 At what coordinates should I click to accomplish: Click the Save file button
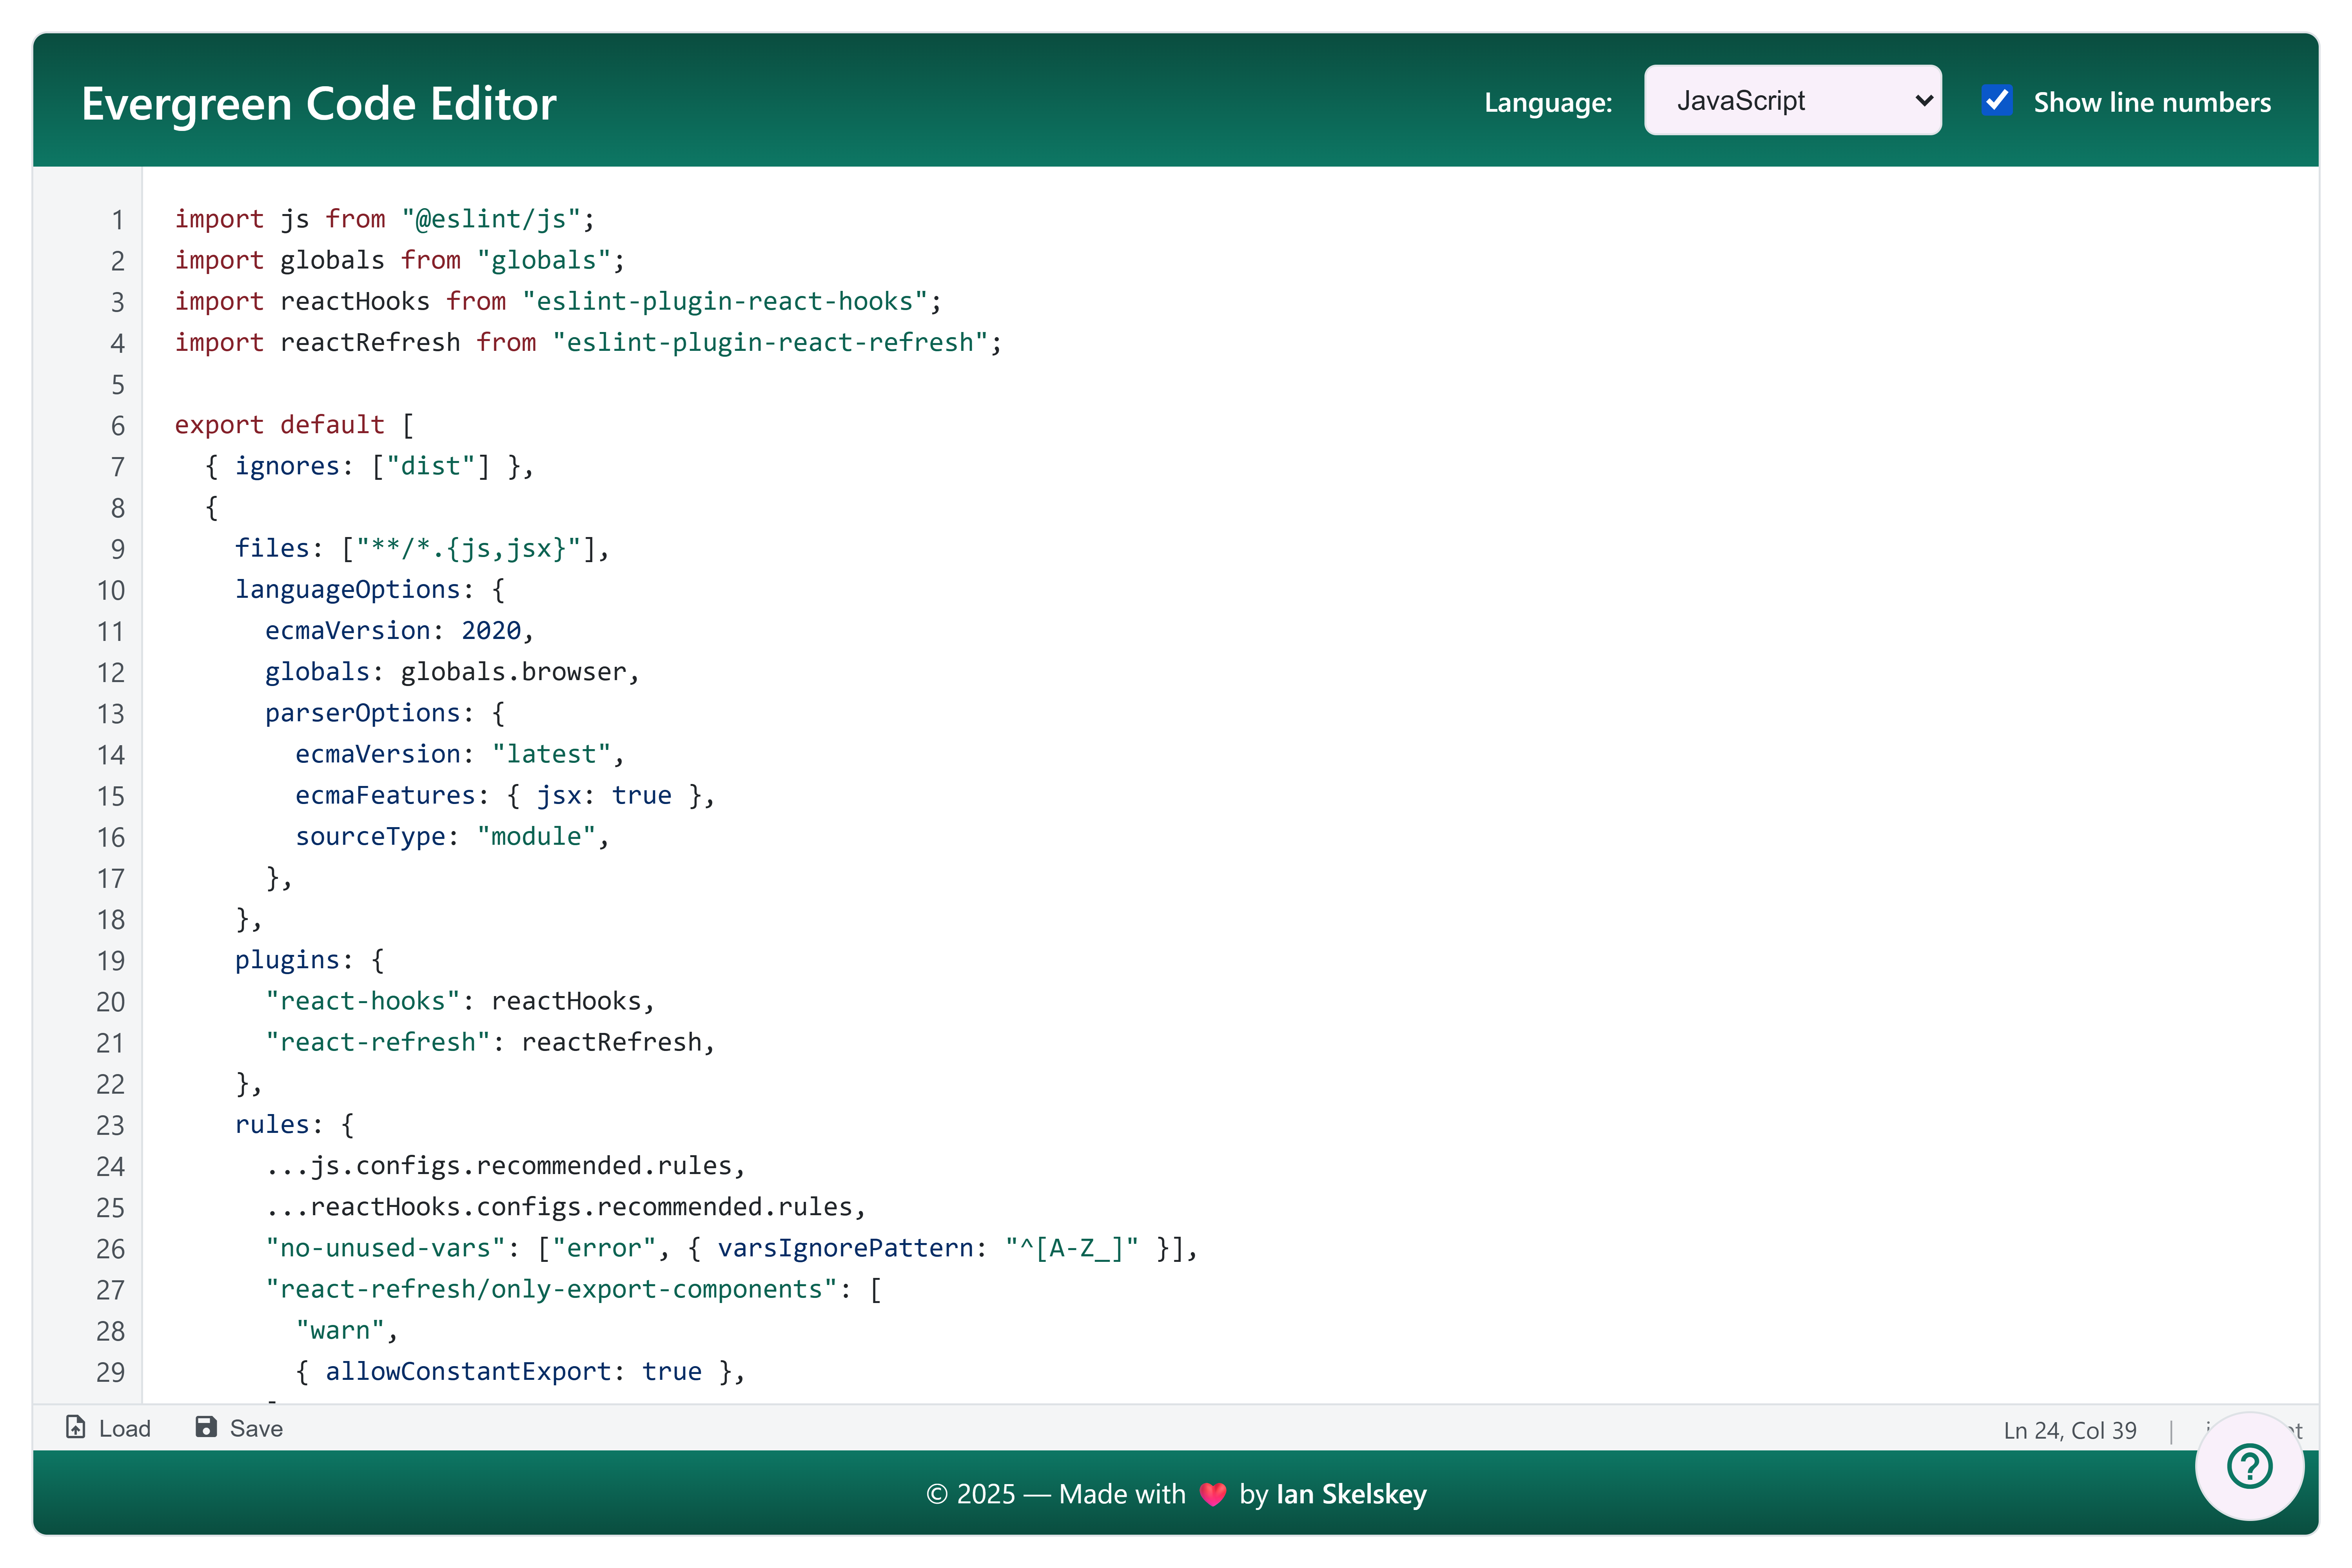point(239,1428)
